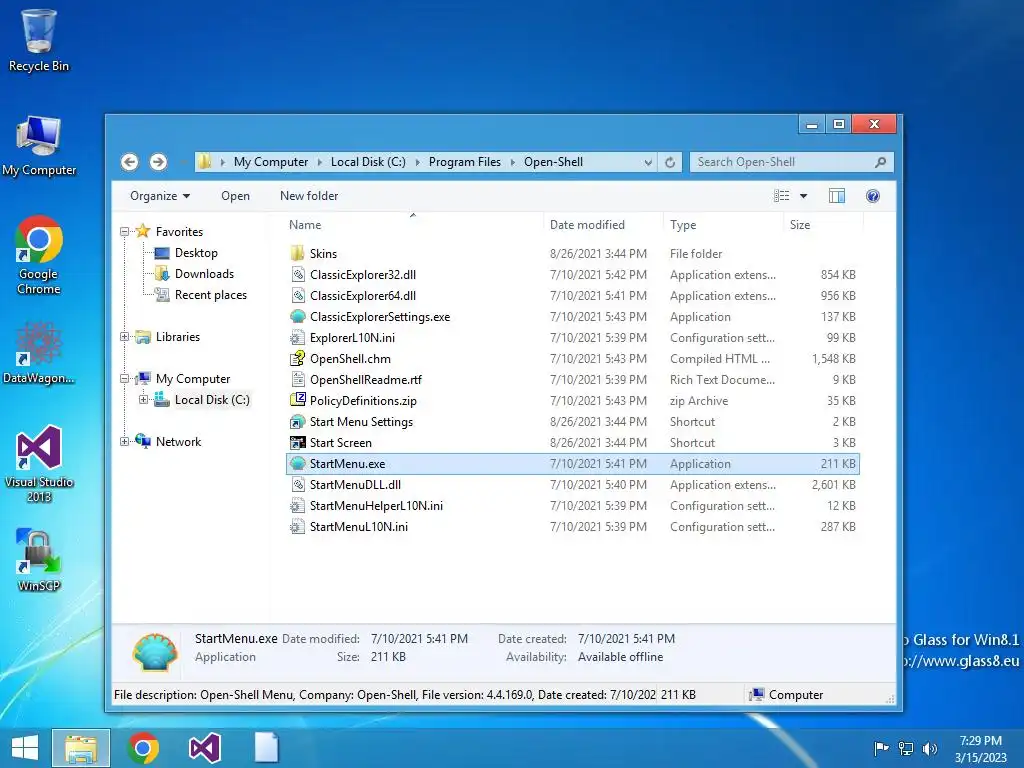Image resolution: width=1024 pixels, height=768 pixels.
Task: Click Program Files in the breadcrumb
Action: (464, 162)
